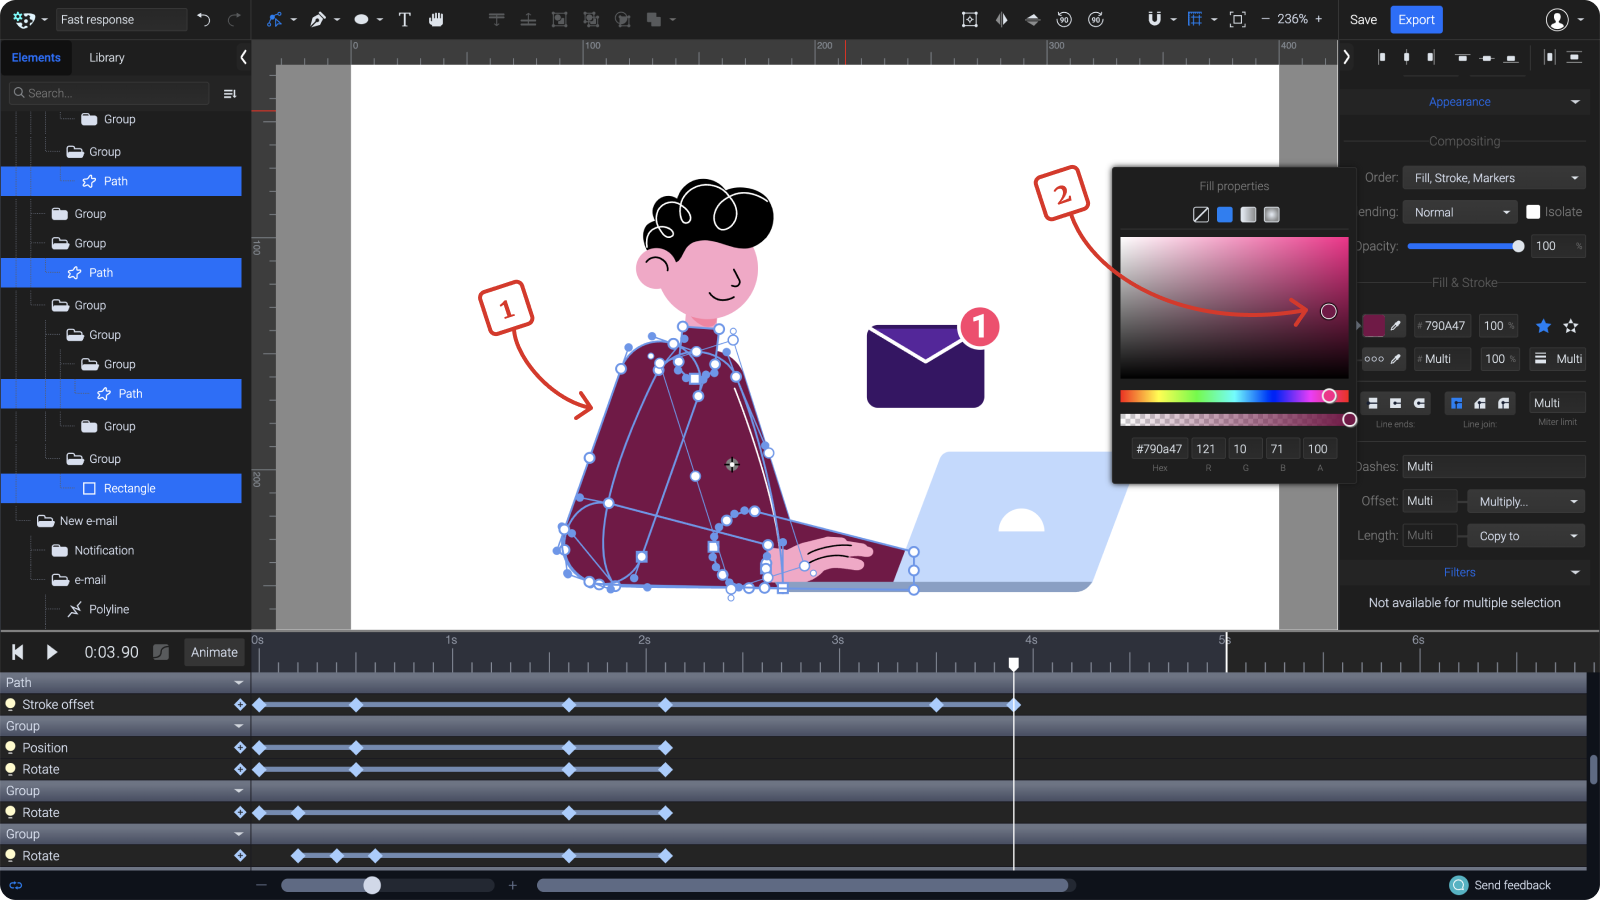Select the Elements tab in the sidebar

(37, 57)
